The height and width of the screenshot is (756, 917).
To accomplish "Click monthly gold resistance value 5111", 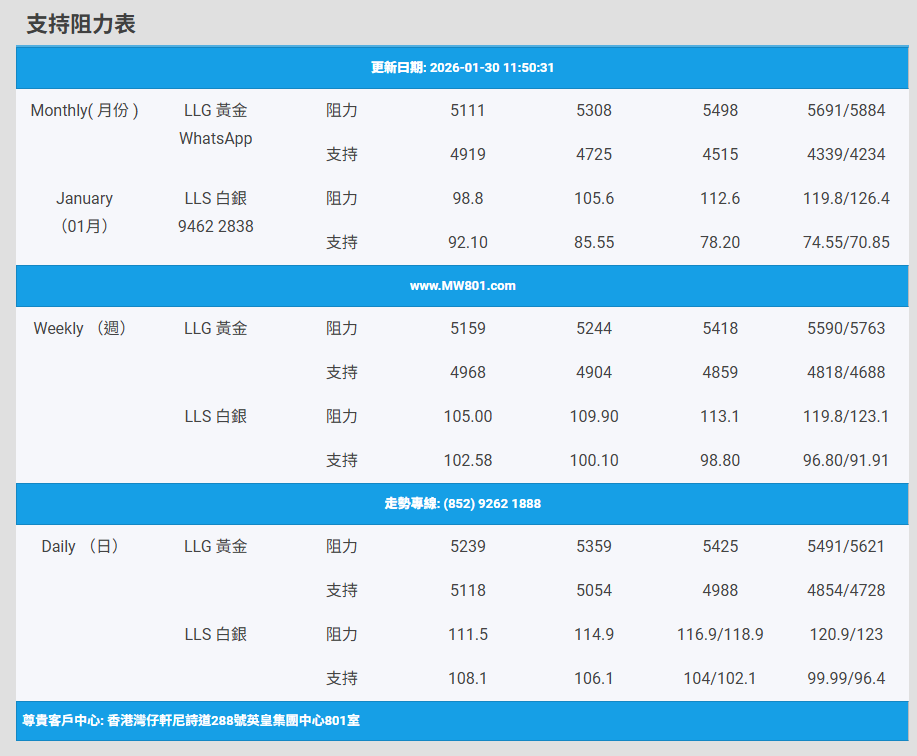I will click(x=468, y=111).
